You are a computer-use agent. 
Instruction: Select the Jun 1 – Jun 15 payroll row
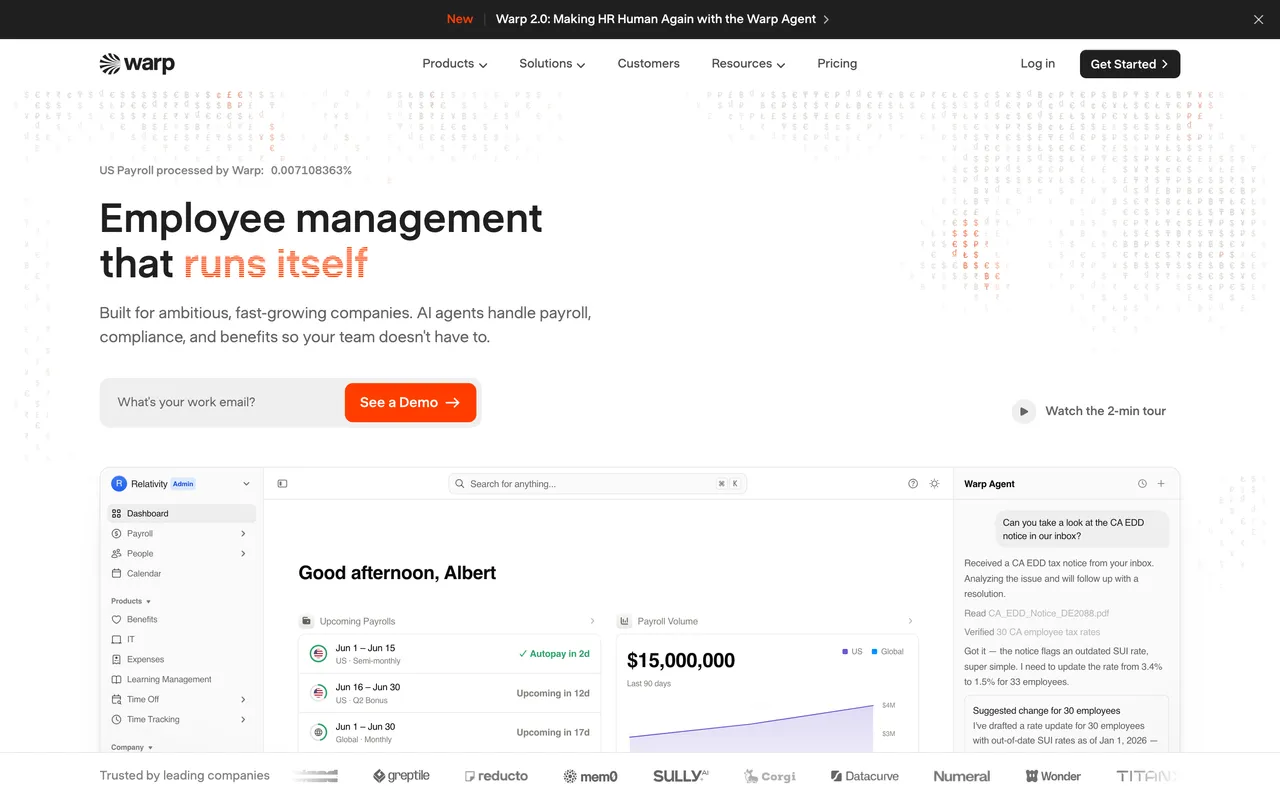coord(449,654)
